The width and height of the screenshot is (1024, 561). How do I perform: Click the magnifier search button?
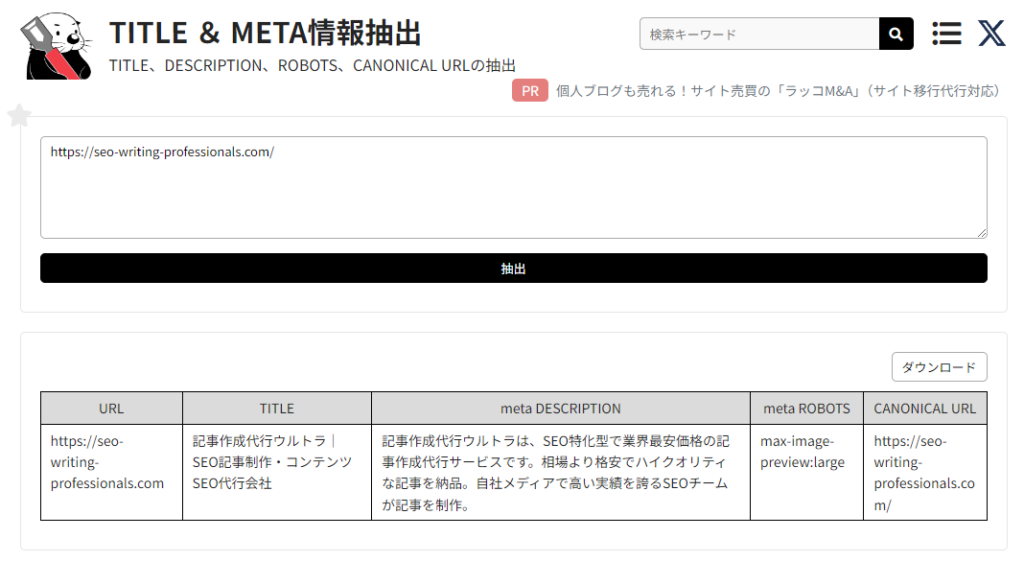point(896,34)
